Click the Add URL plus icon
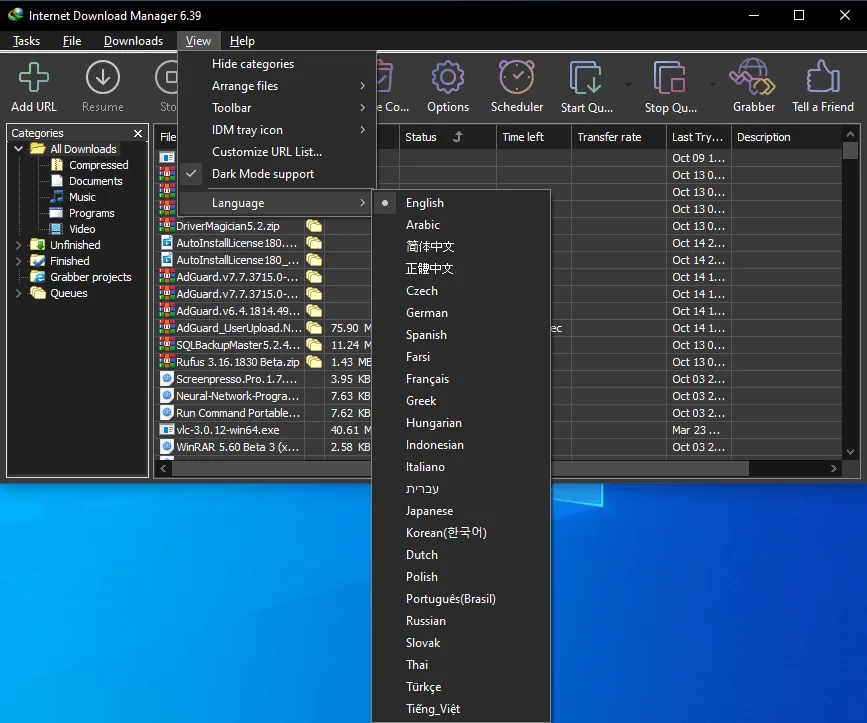The width and height of the screenshot is (867, 723). [x=34, y=77]
